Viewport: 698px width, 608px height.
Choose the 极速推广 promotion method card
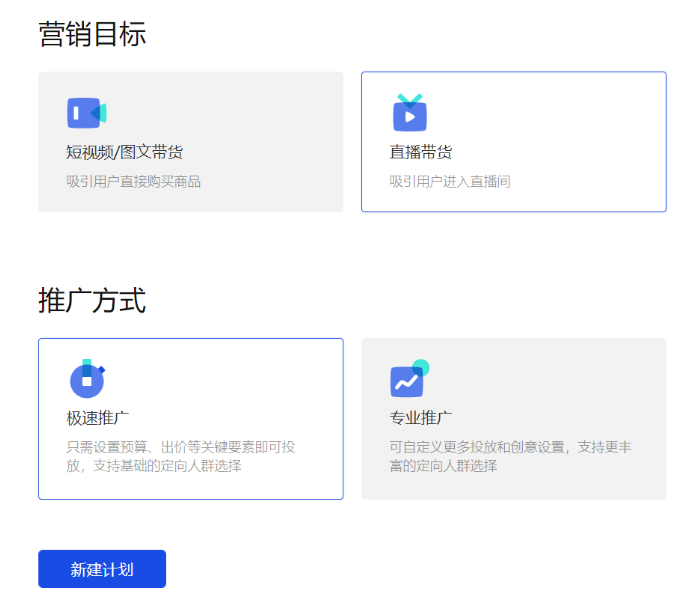(190, 418)
